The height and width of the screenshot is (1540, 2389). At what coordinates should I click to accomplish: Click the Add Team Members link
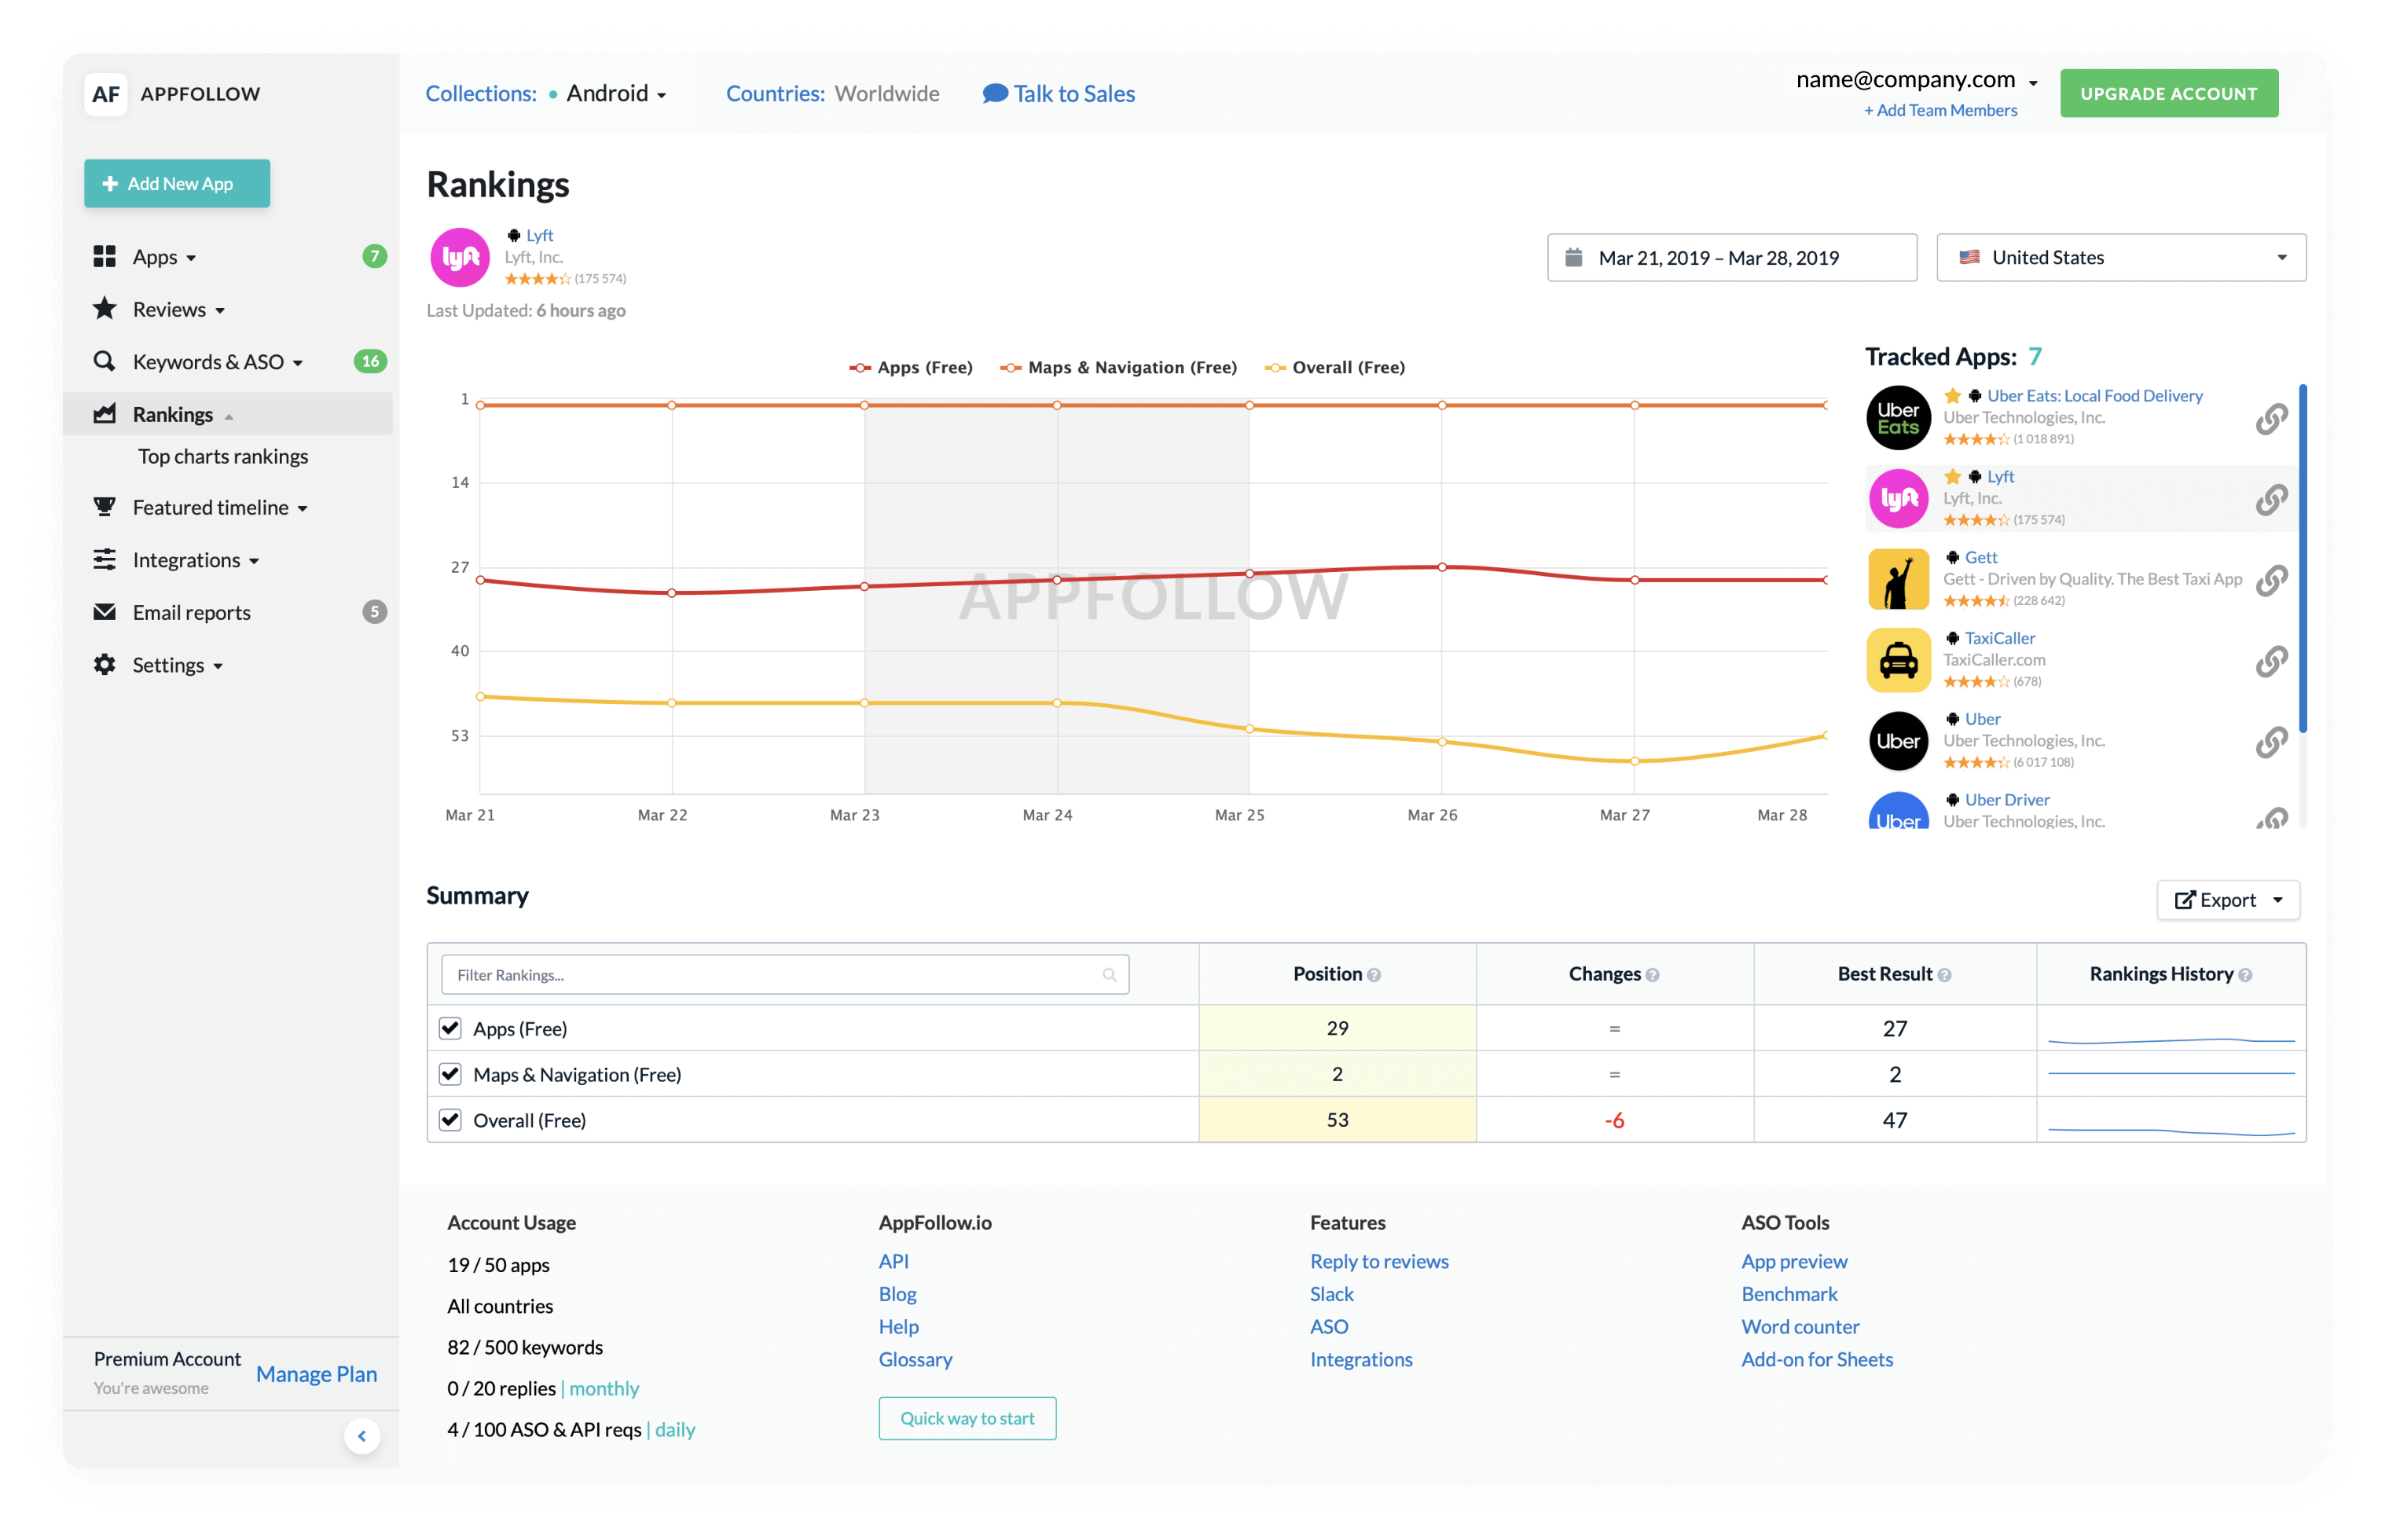1940,111
